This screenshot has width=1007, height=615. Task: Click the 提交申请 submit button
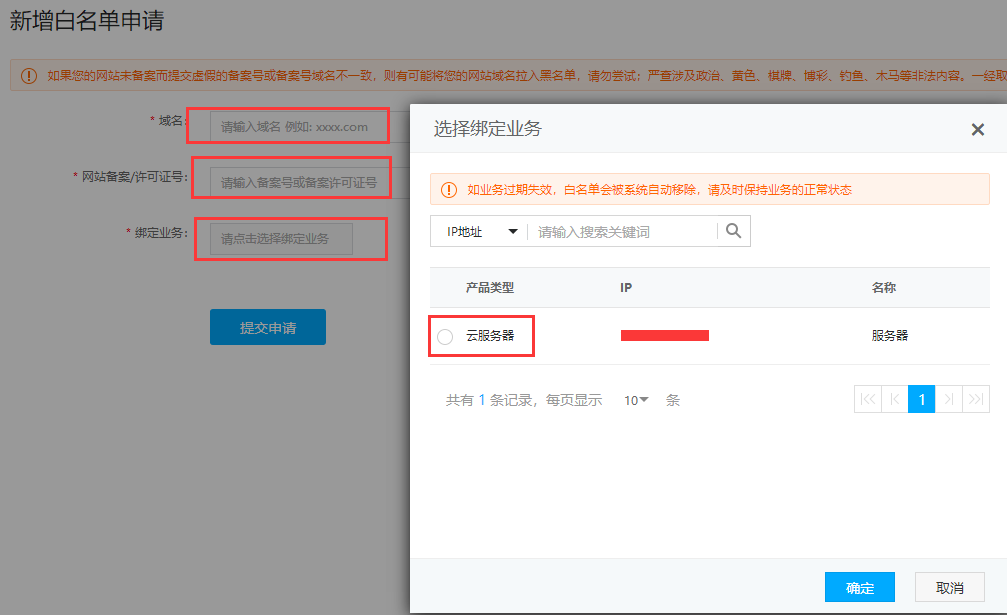[x=267, y=327]
